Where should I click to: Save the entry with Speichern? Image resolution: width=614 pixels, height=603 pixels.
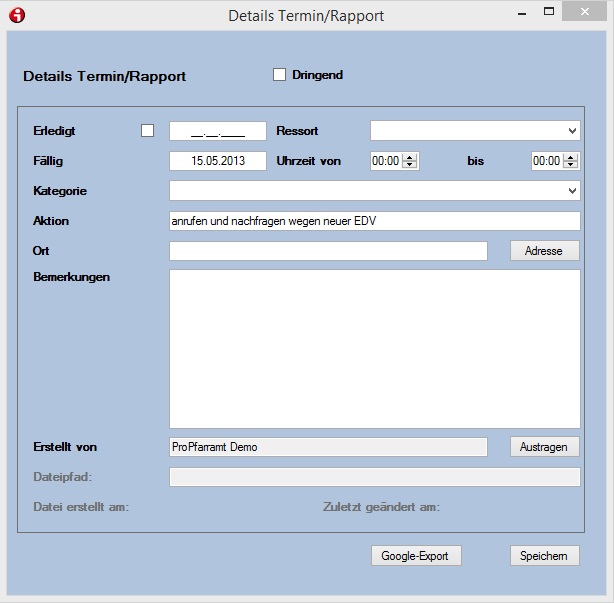(544, 556)
